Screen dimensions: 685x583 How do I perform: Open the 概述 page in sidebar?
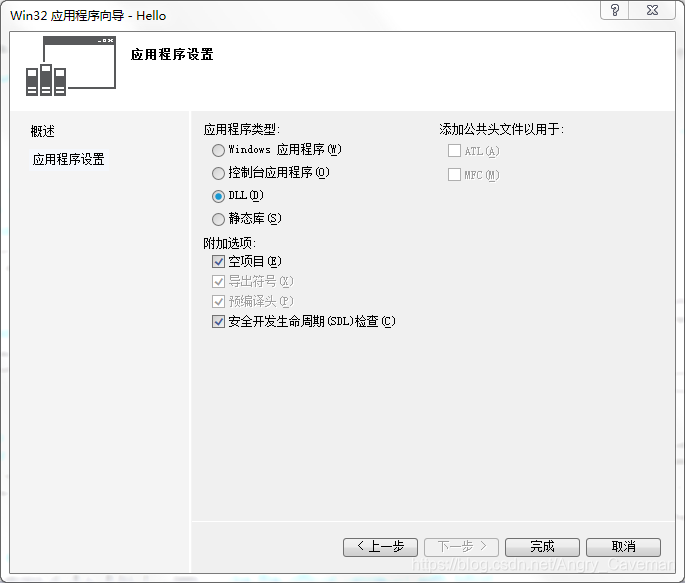click(42, 131)
